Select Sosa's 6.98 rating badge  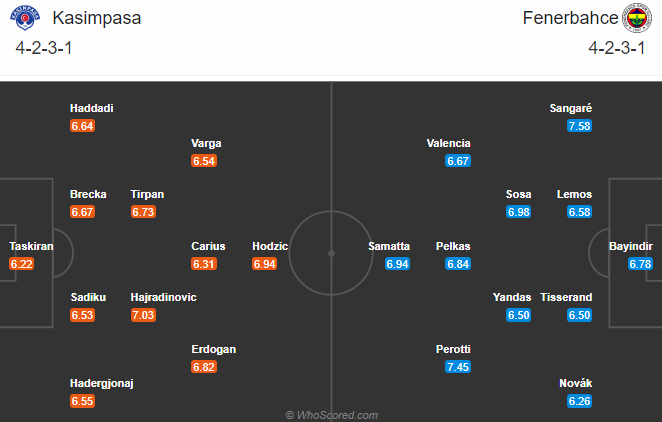[519, 212]
